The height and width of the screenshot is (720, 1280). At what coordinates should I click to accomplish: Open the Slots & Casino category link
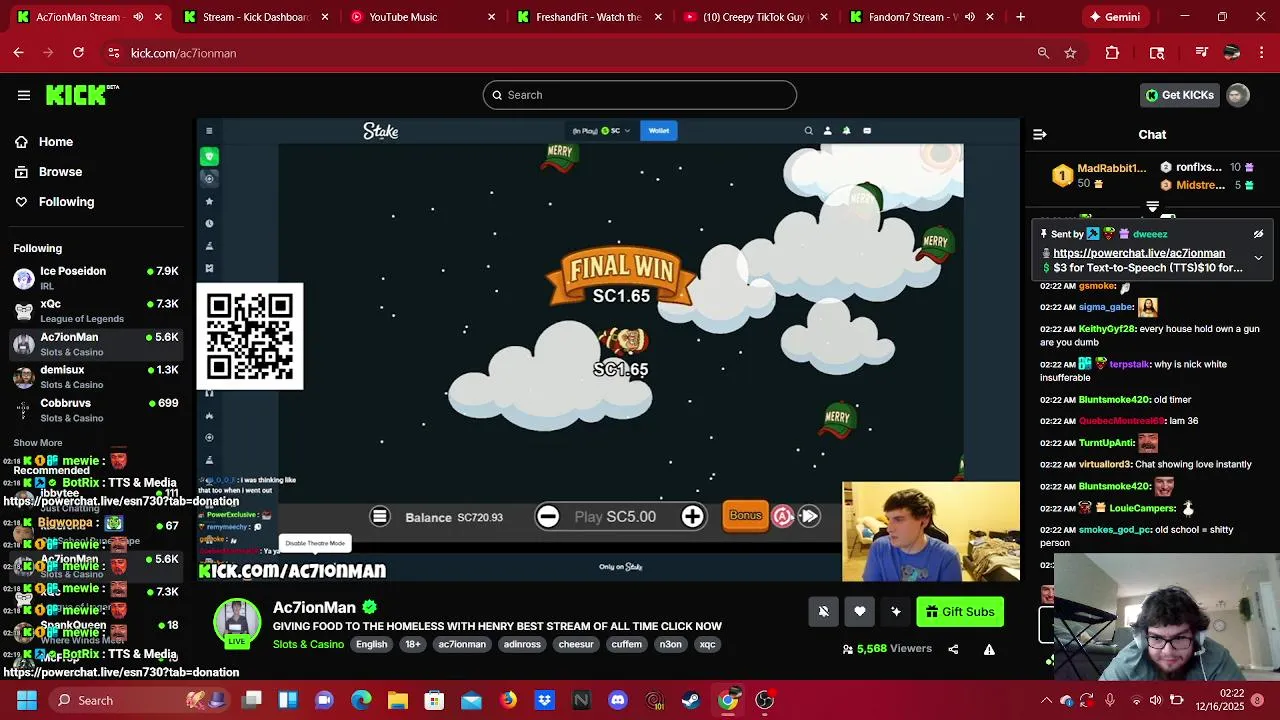[x=308, y=644]
